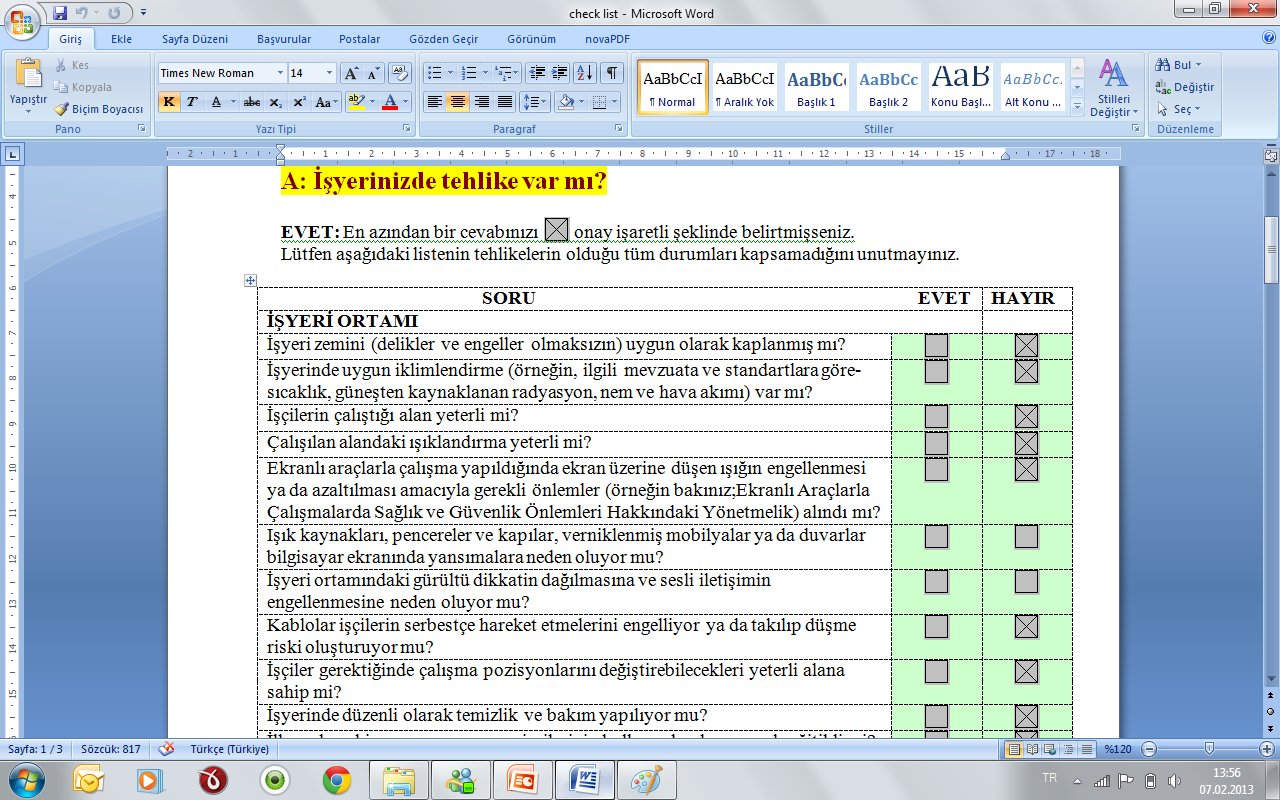Uncheck HAYIR box for 'İşyeri zemini' question
Viewport: 1280px width, 800px height.
(1026, 346)
